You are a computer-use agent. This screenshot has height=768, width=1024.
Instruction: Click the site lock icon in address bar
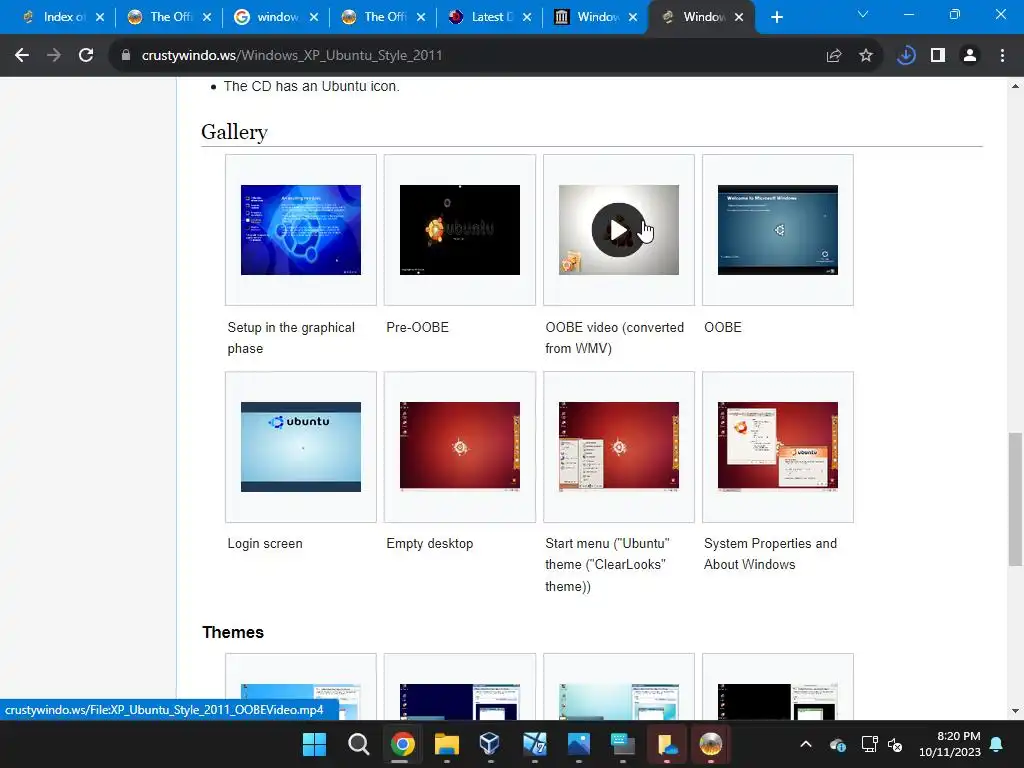click(x=126, y=56)
